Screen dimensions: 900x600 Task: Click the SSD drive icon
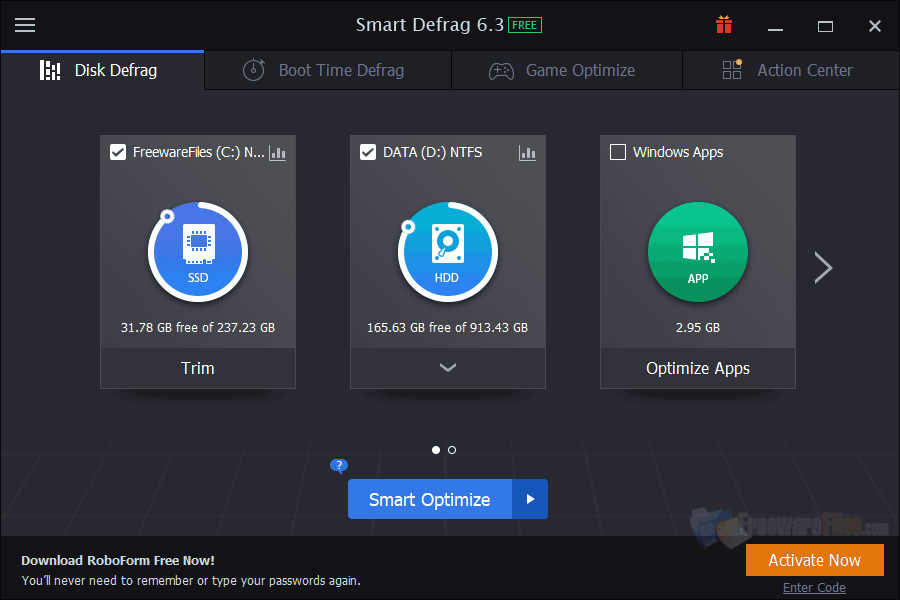(197, 251)
